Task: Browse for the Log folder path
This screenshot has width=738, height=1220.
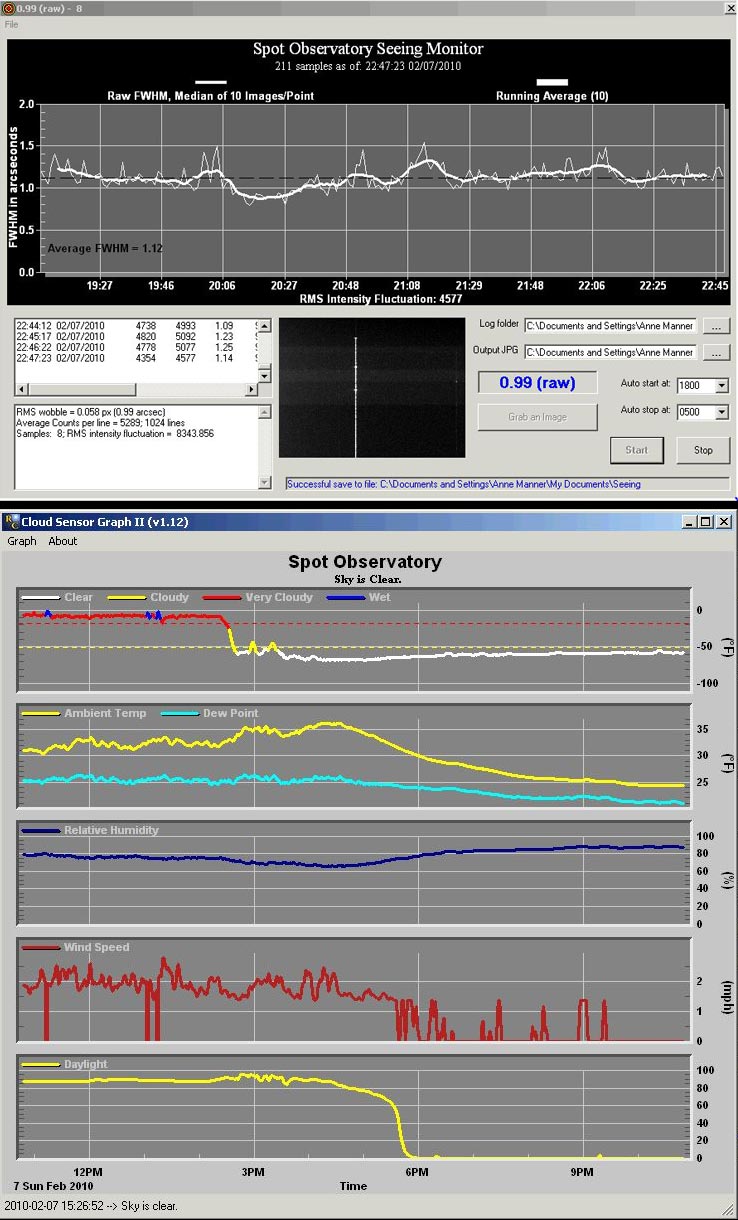Action: coord(716,326)
